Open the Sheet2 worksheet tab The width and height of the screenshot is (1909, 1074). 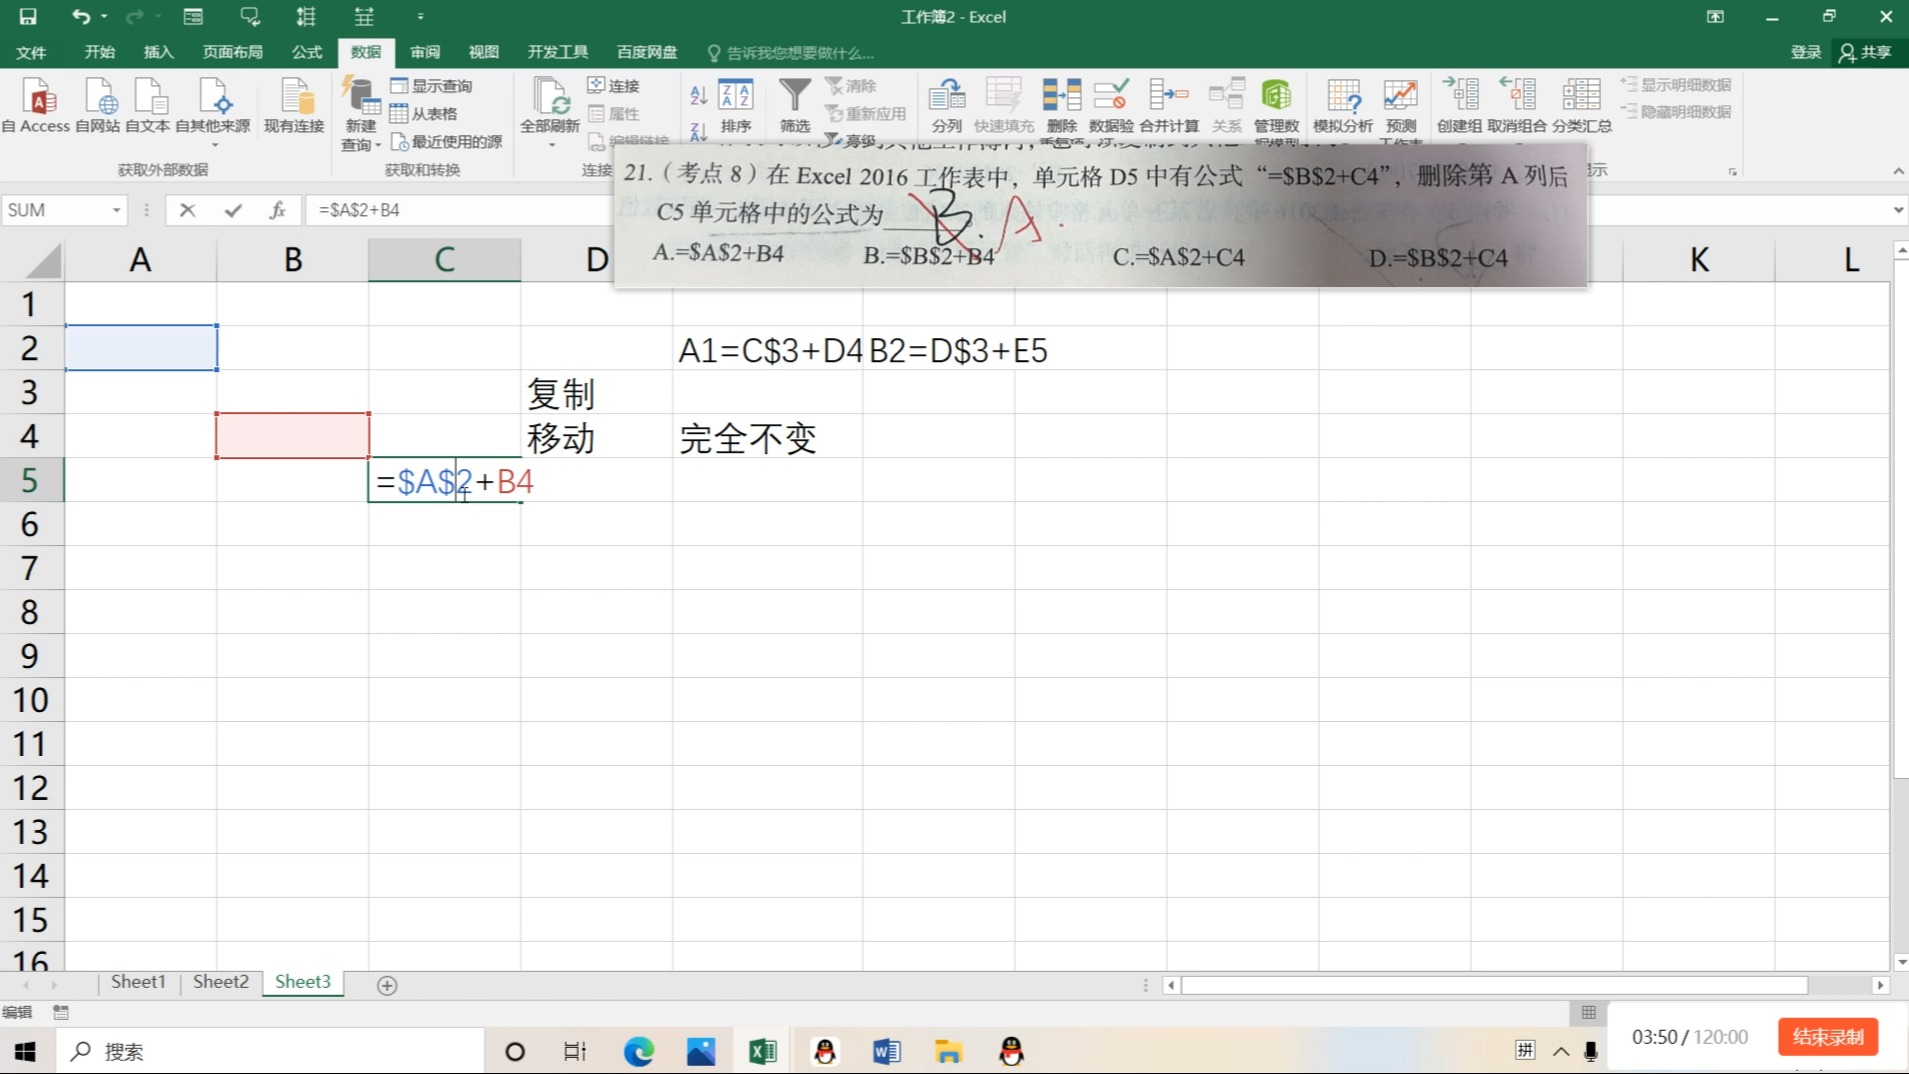[219, 982]
